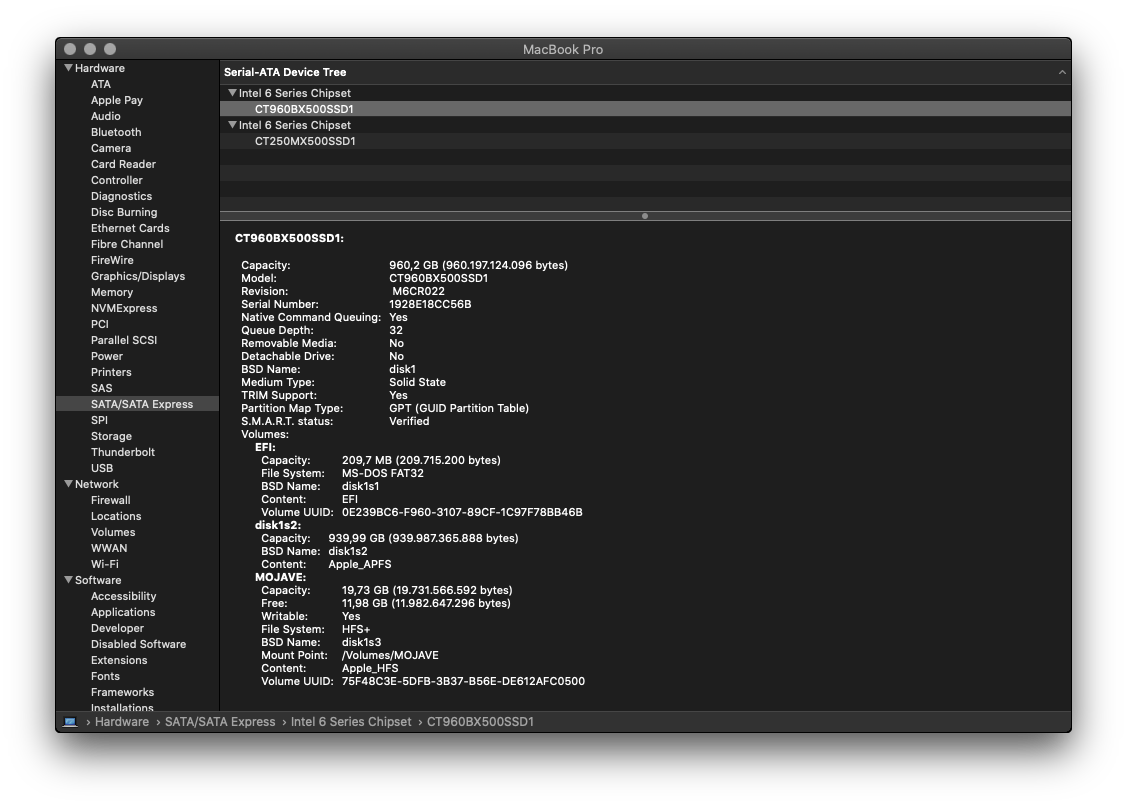Click SATA/SATA Express in the path bar
The height and width of the screenshot is (806, 1127).
coord(220,722)
